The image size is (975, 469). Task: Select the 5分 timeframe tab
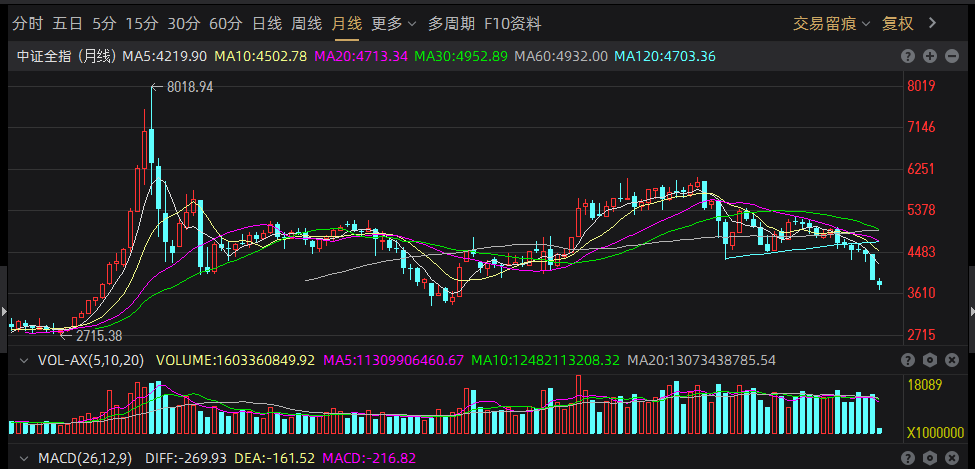pyautogui.click(x=104, y=24)
